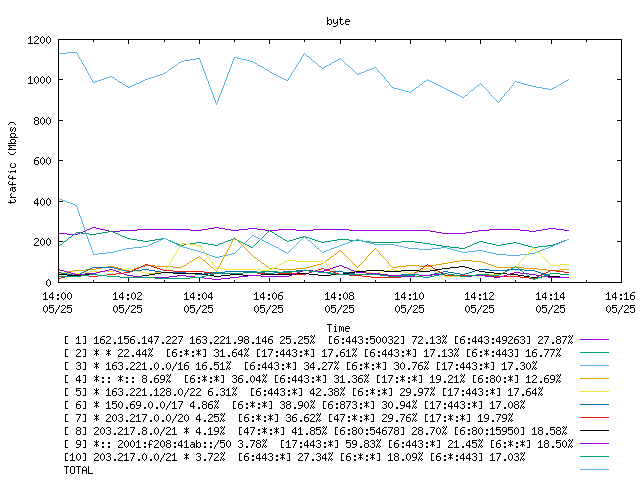Select legend entry [ 2] * * 22.44%
This screenshot has width=640, height=480.
(312, 353)
